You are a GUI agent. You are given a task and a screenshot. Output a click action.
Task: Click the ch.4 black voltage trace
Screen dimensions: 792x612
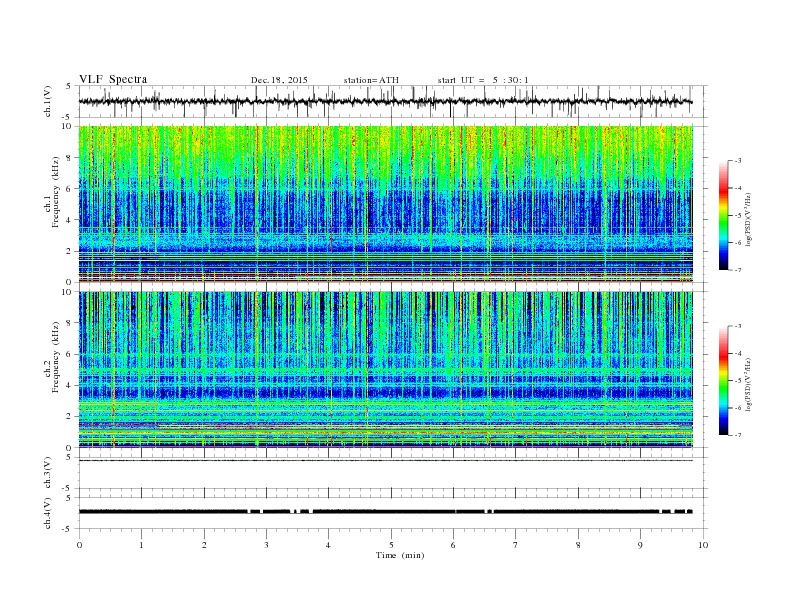[x=385, y=512]
